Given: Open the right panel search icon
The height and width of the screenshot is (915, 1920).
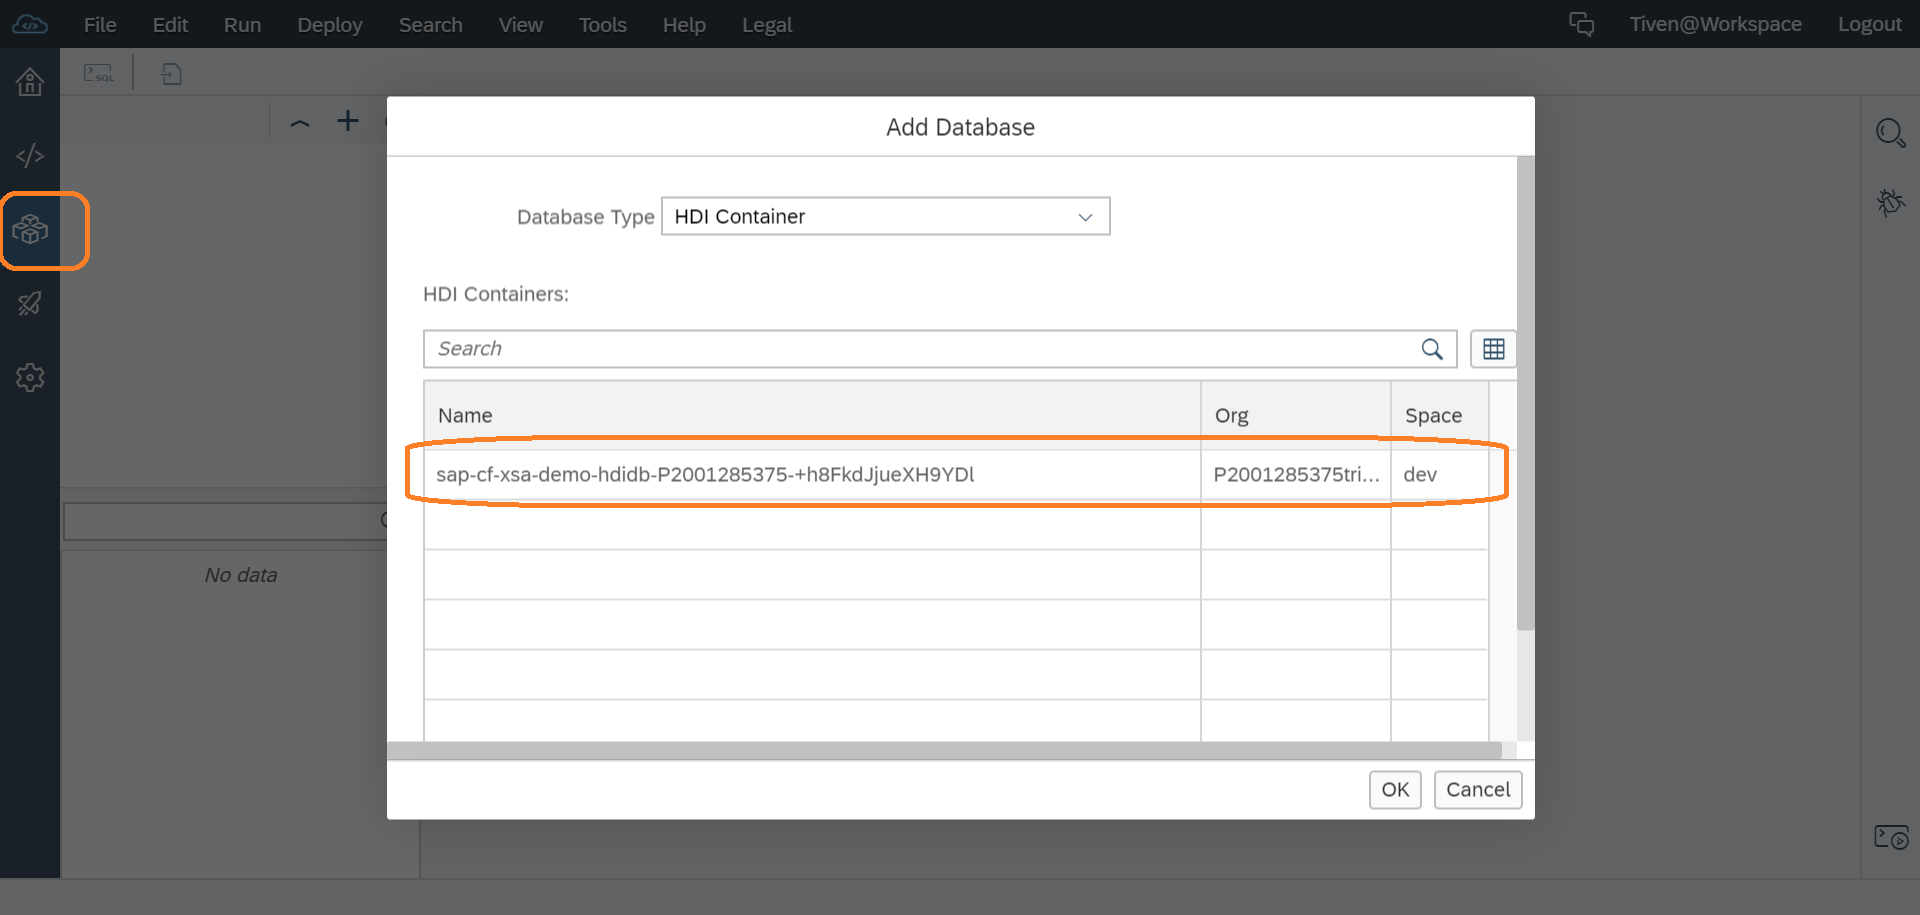Looking at the screenshot, I should (1890, 133).
